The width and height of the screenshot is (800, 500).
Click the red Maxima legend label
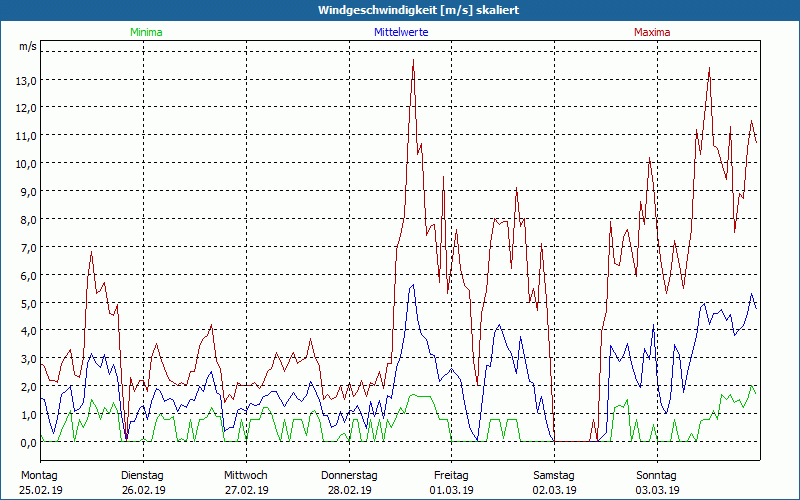pos(652,32)
